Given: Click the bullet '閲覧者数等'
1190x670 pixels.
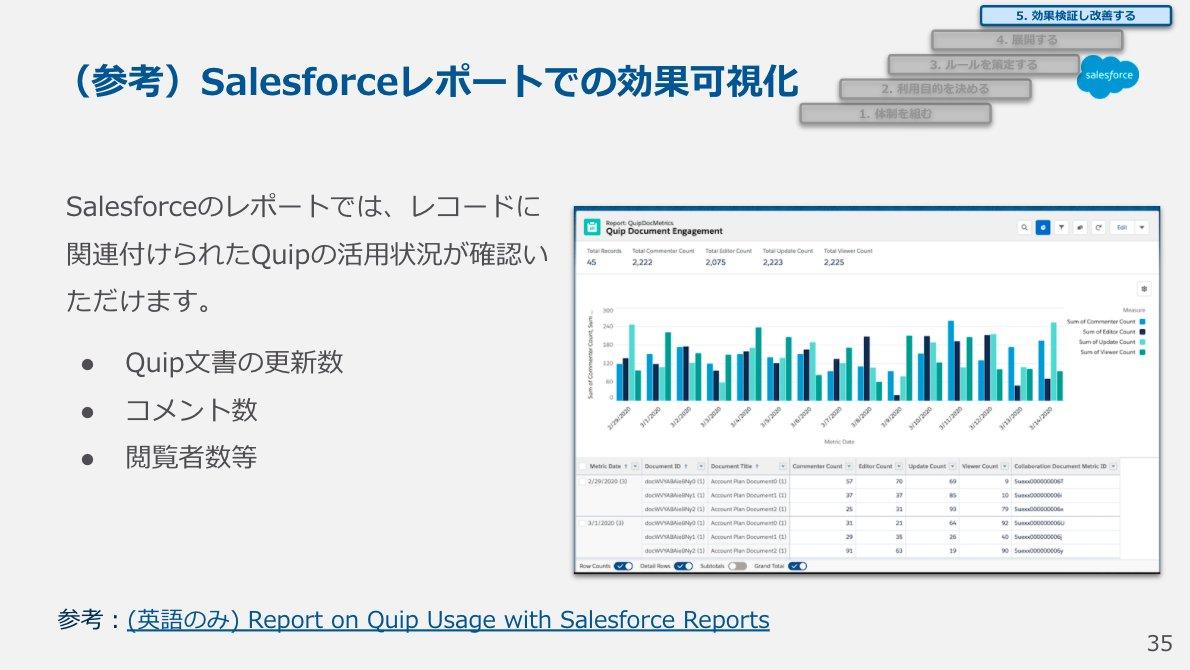Looking at the screenshot, I should click(x=191, y=458).
